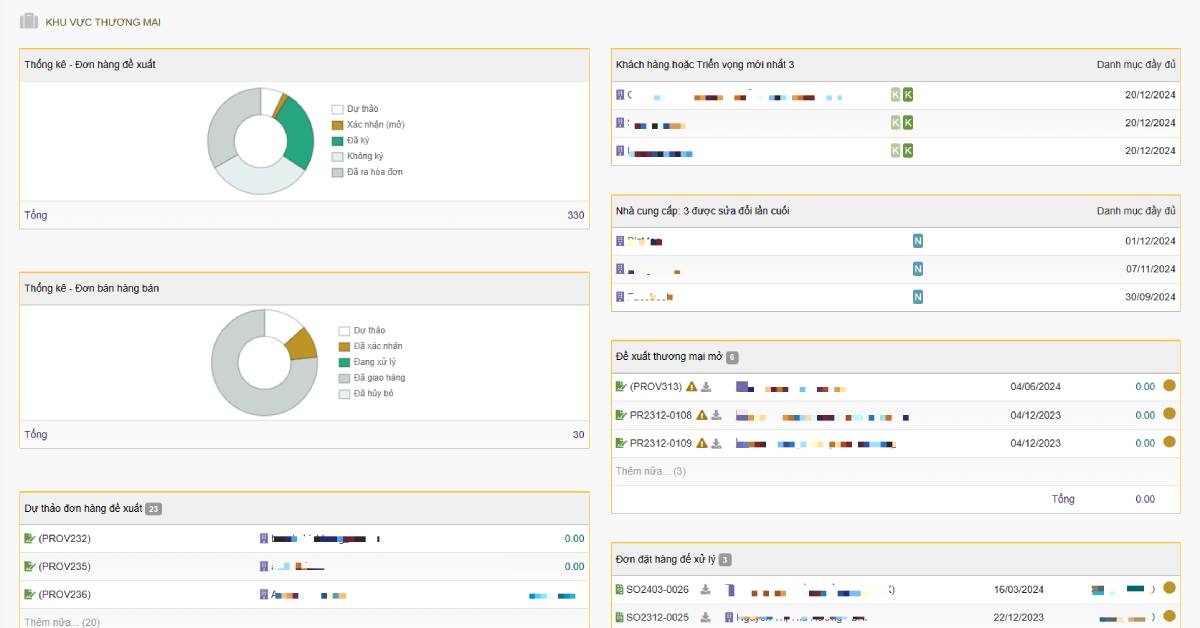Download the document for PR2312-0109
This screenshot has width=1200, height=628.
pos(716,443)
